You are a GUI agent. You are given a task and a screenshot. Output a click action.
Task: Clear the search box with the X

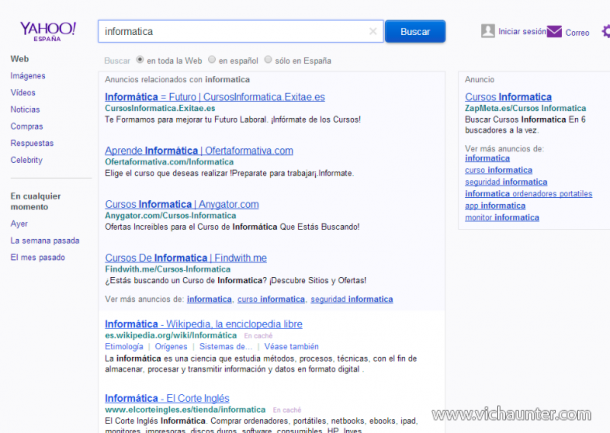tap(373, 31)
